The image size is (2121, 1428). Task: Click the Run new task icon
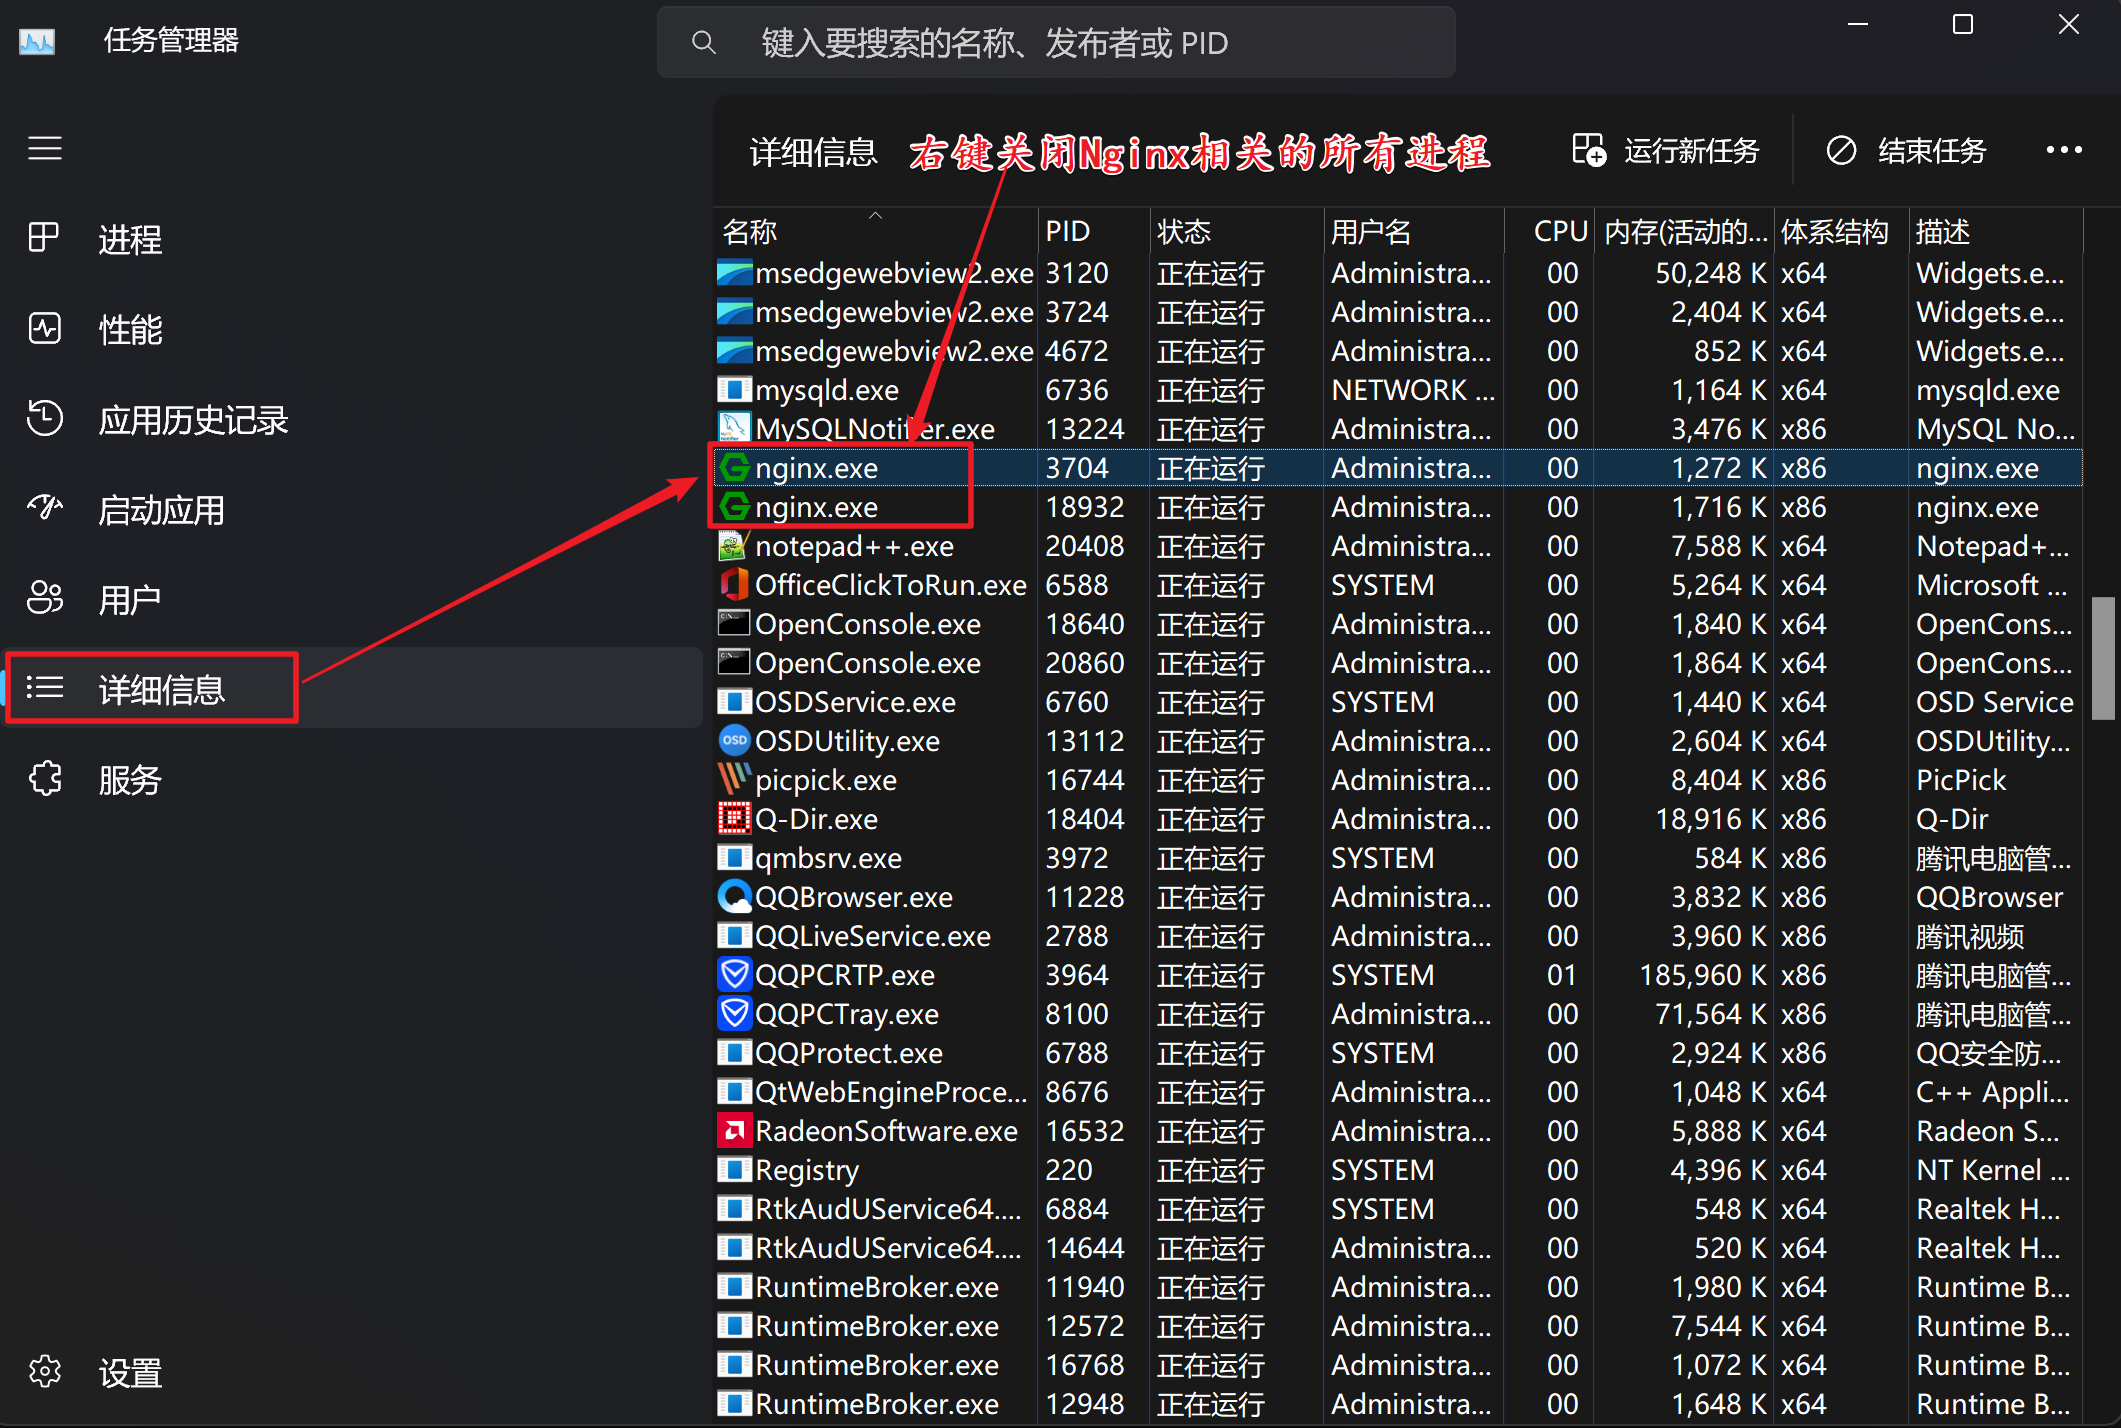(1588, 150)
